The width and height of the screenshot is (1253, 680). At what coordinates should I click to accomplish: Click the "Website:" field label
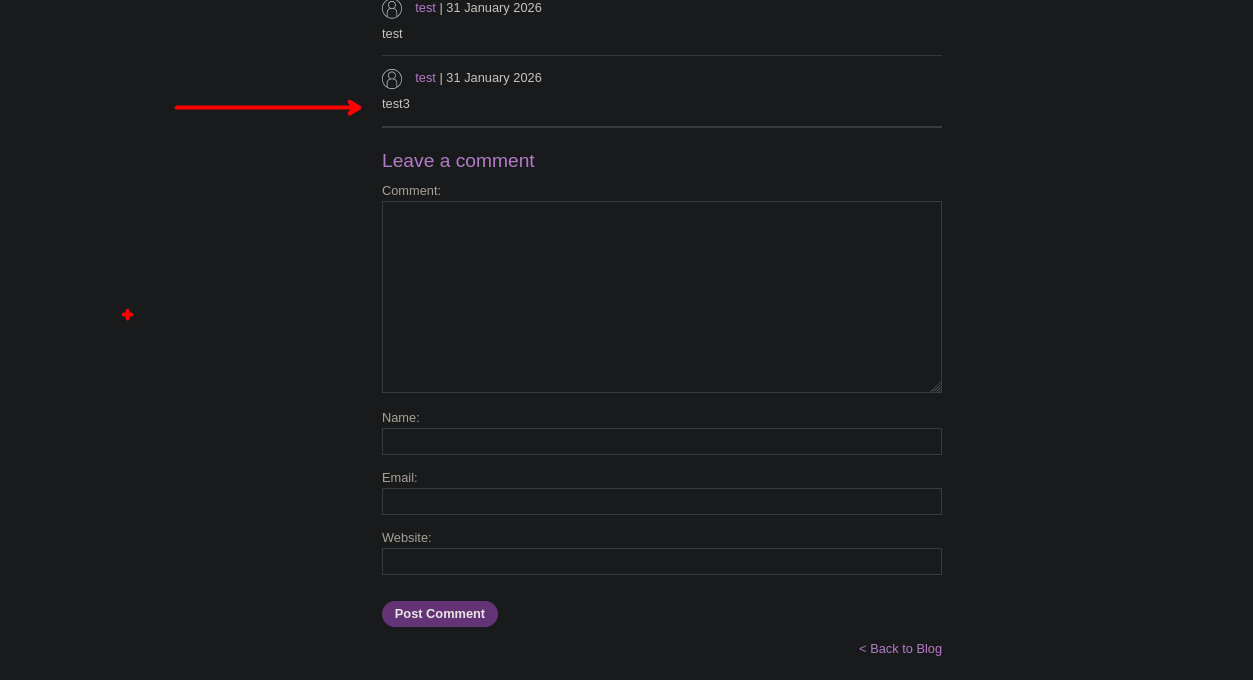coord(406,538)
